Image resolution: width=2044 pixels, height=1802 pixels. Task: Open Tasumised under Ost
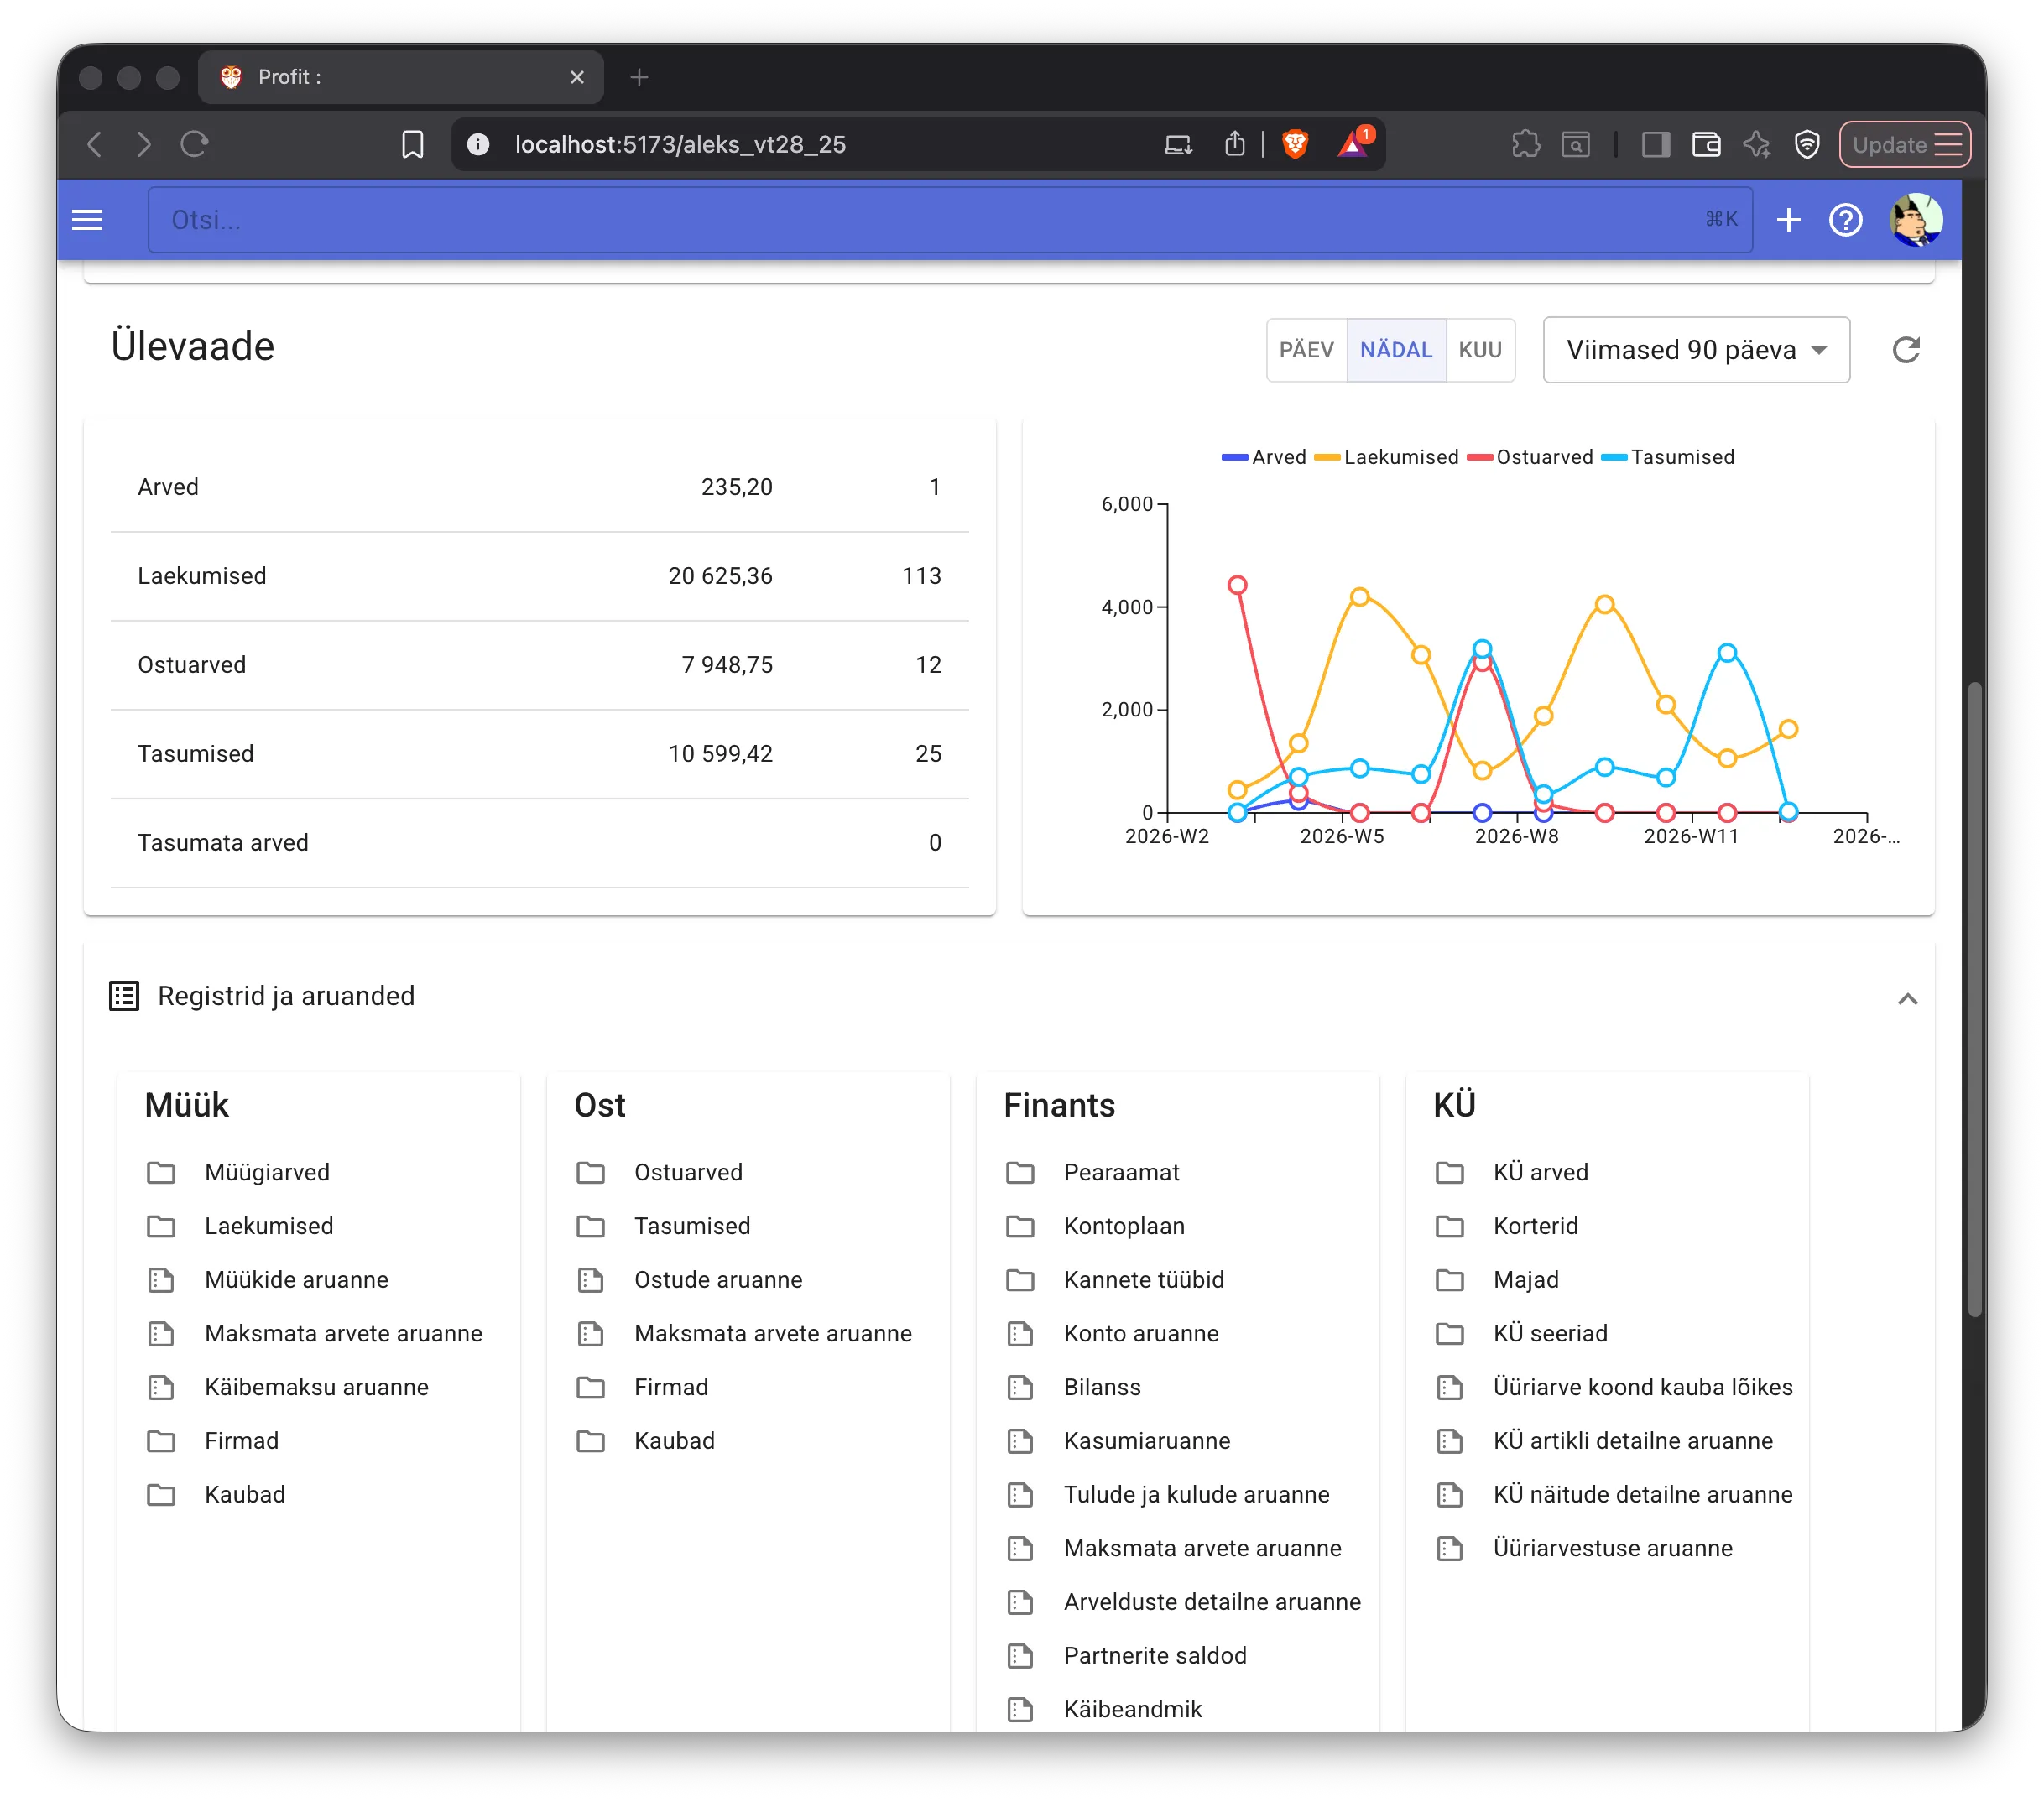coord(692,1226)
